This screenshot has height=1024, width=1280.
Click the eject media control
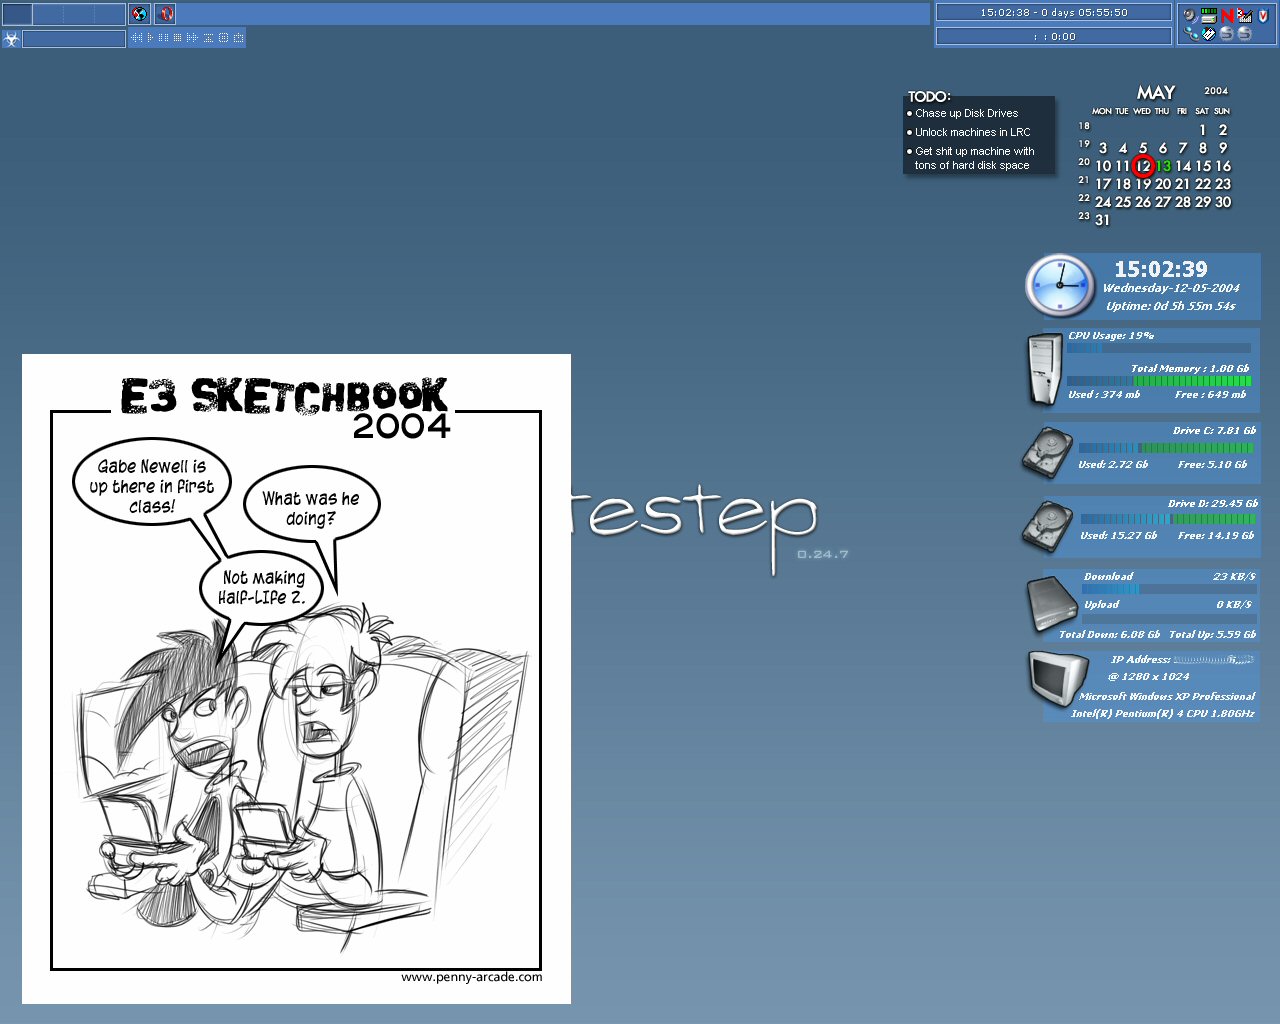208,38
